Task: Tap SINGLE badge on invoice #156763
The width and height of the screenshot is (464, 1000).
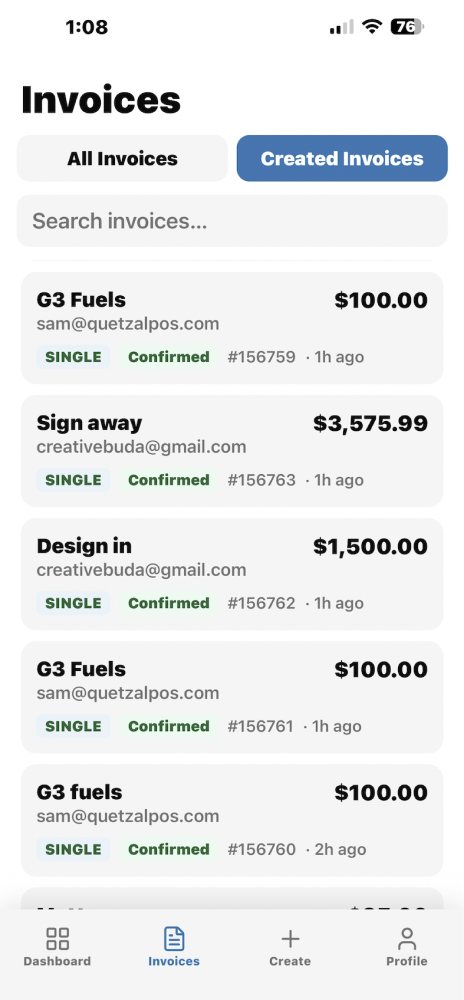Action: [x=73, y=480]
